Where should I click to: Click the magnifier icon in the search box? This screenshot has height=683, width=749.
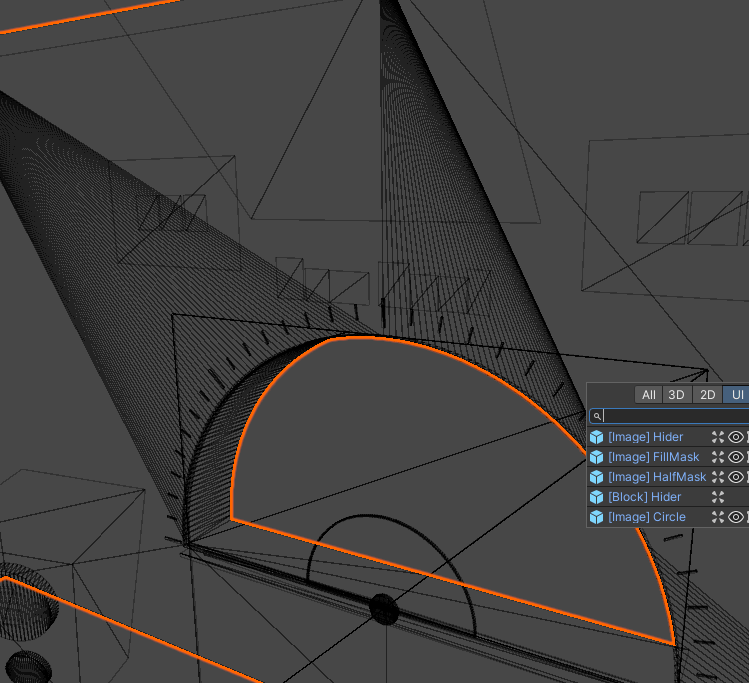[597, 416]
